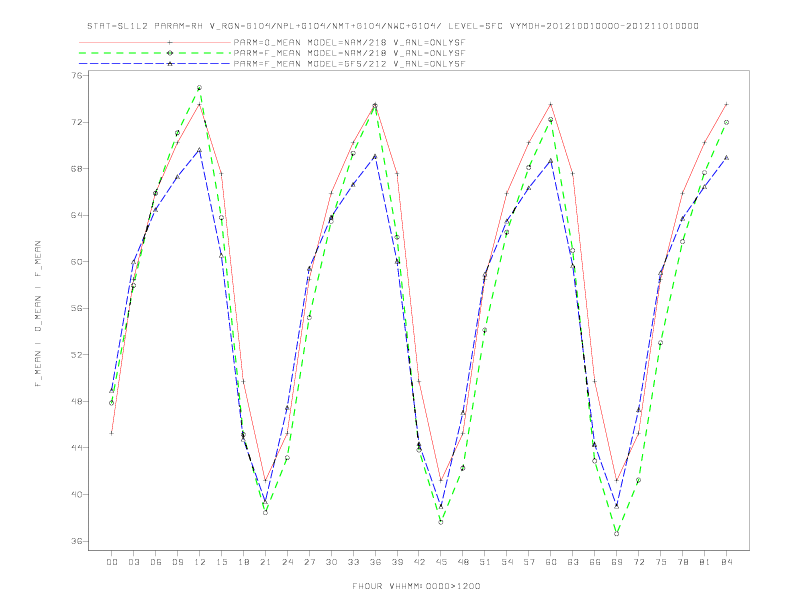Click the x-axis forecast hour label 84
Screen dimensions: 792x612
pos(727,562)
